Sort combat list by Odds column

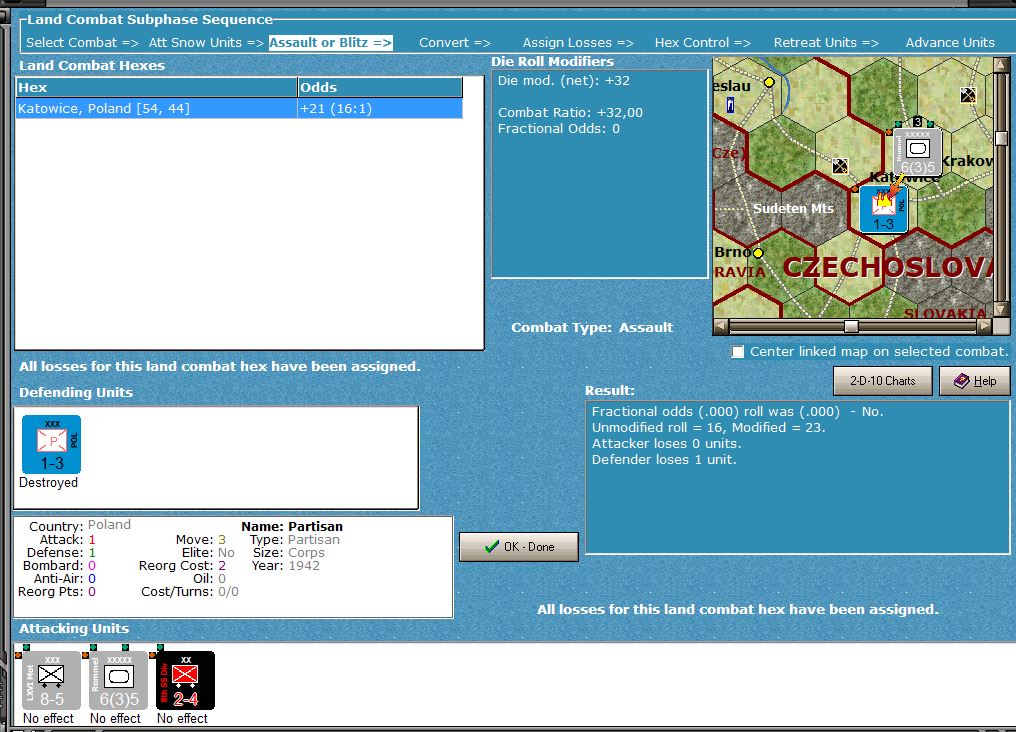pyautogui.click(x=380, y=87)
